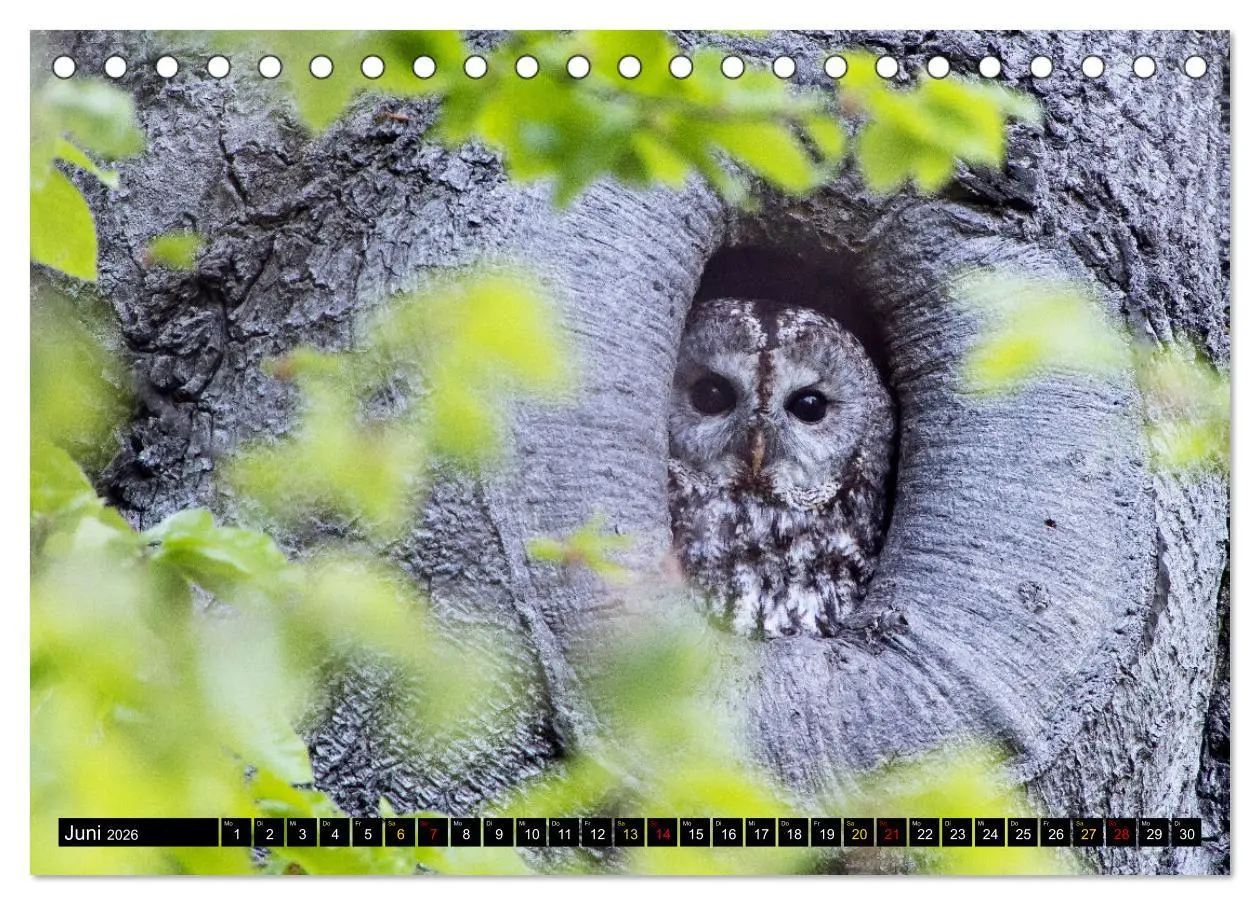Click the "Juni 2026" month label
The width and height of the screenshot is (1260, 905).
point(101,833)
